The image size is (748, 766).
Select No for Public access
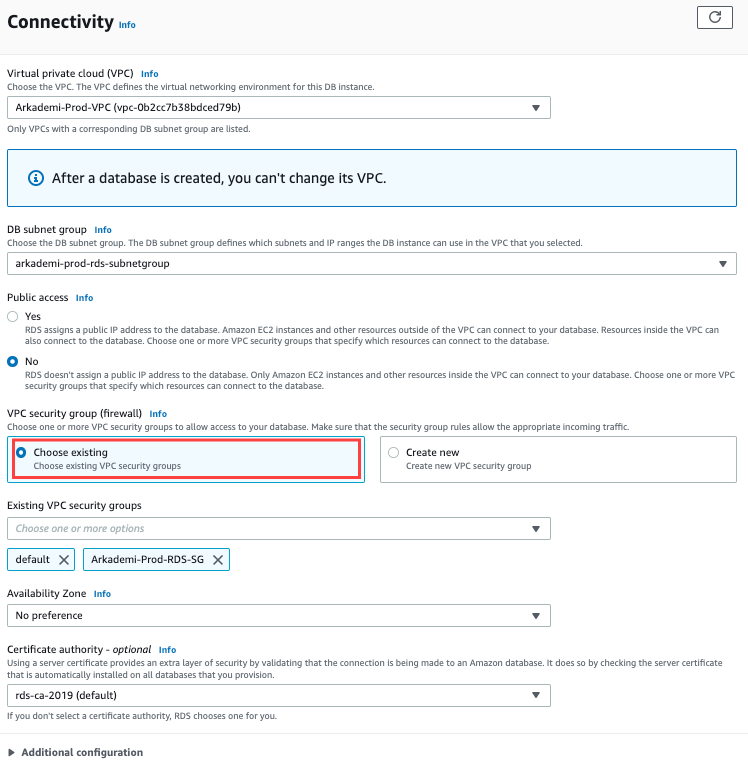click(13, 361)
